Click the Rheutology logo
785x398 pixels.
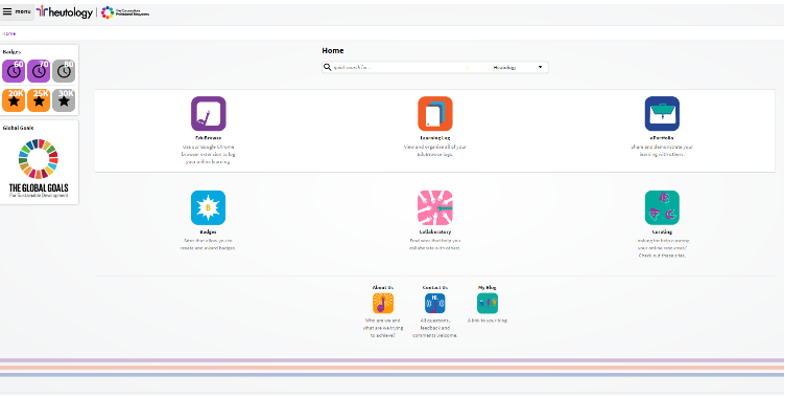point(65,13)
